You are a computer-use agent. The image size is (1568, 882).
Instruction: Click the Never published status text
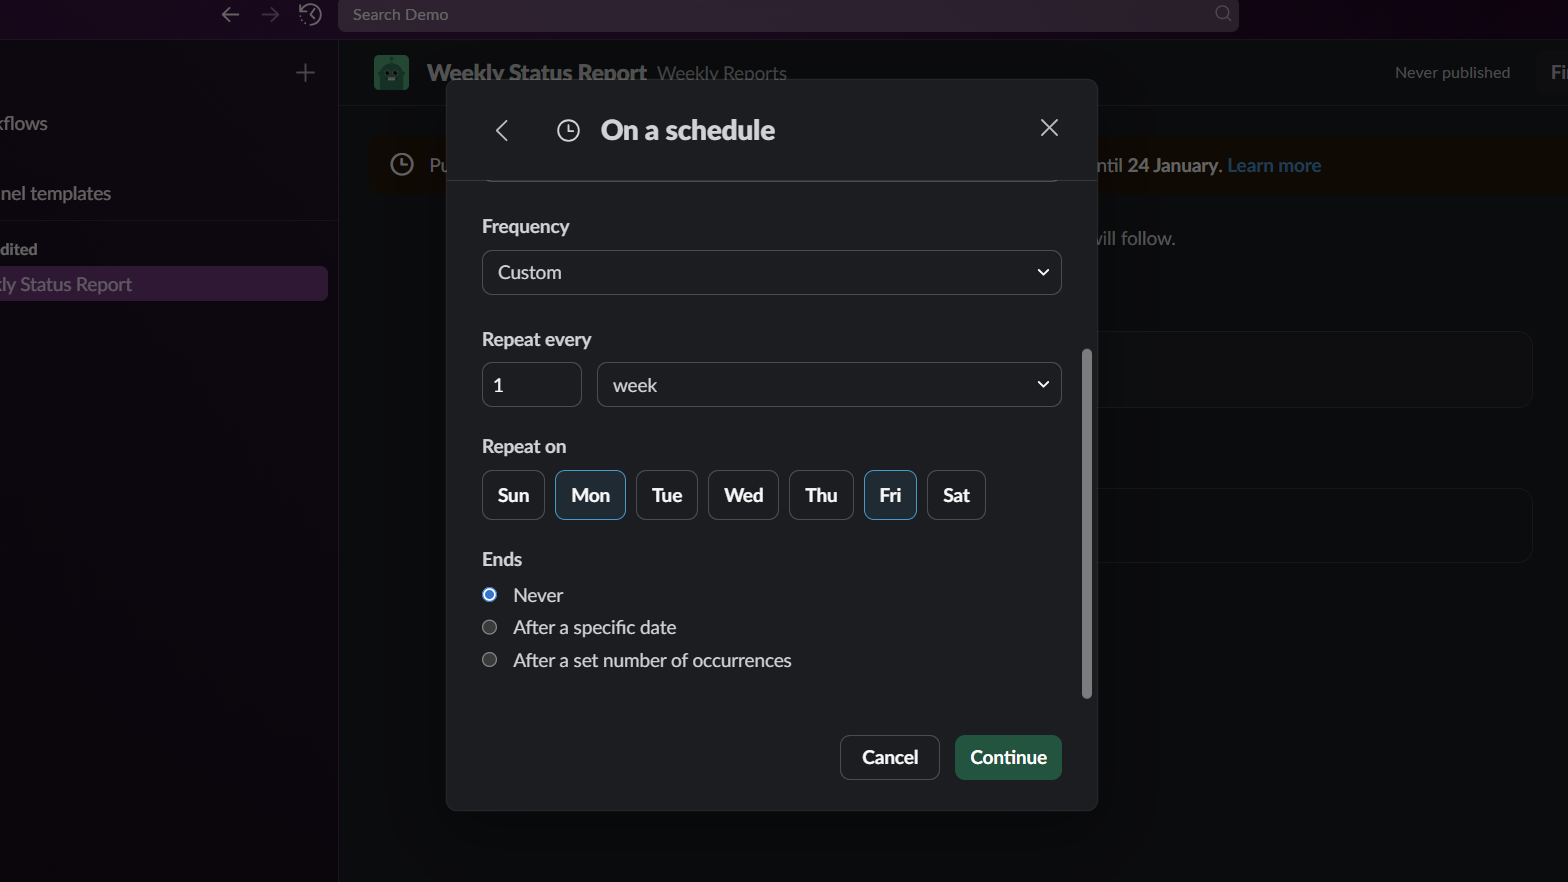point(1452,72)
